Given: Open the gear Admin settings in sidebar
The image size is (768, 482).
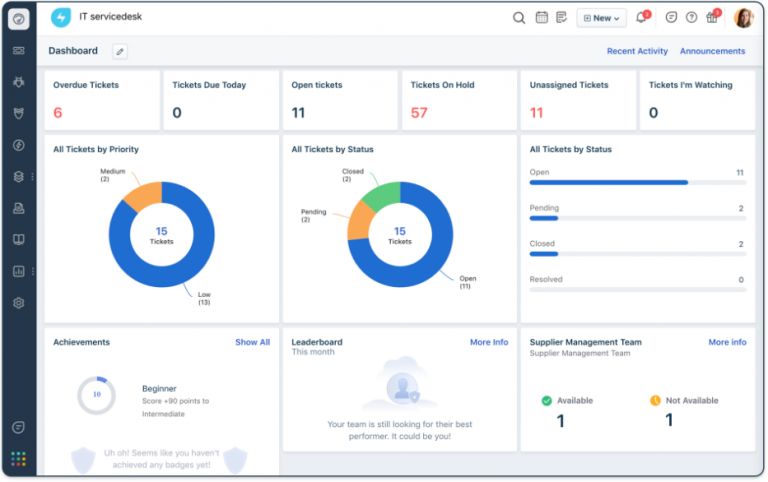Looking at the screenshot, I should click(19, 303).
